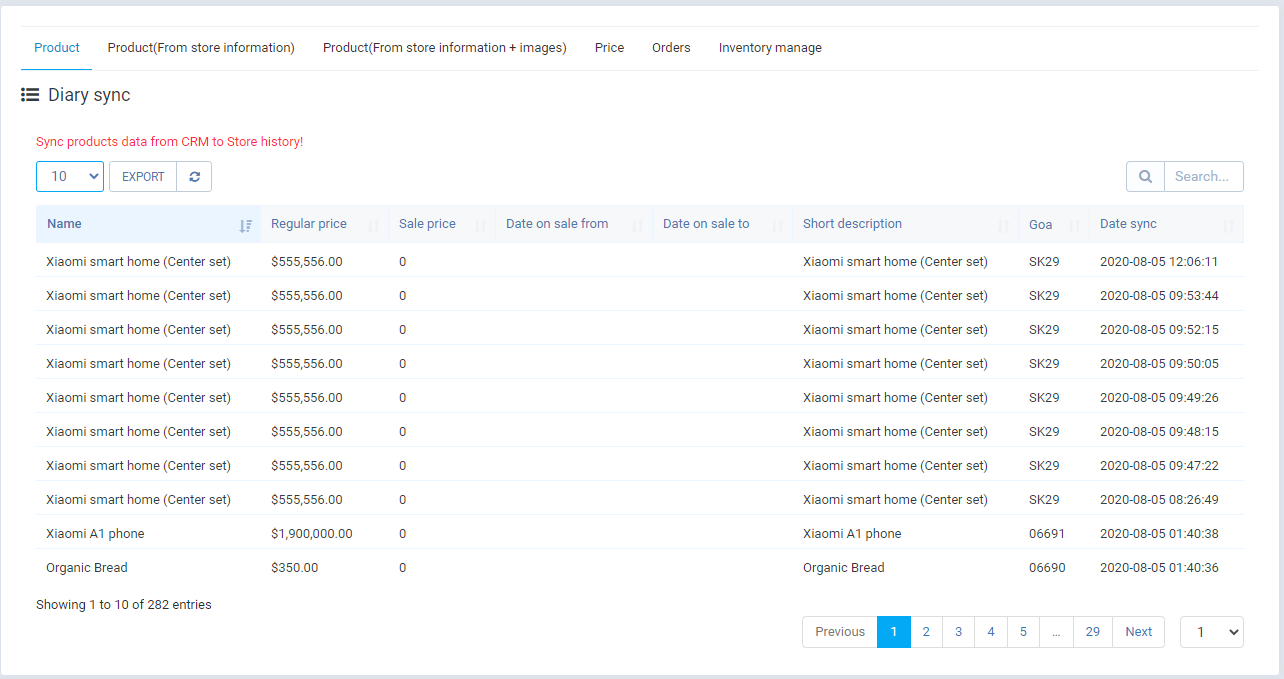Open the Orders tab
Viewport: 1284px width, 679px height.
pyautogui.click(x=671, y=48)
